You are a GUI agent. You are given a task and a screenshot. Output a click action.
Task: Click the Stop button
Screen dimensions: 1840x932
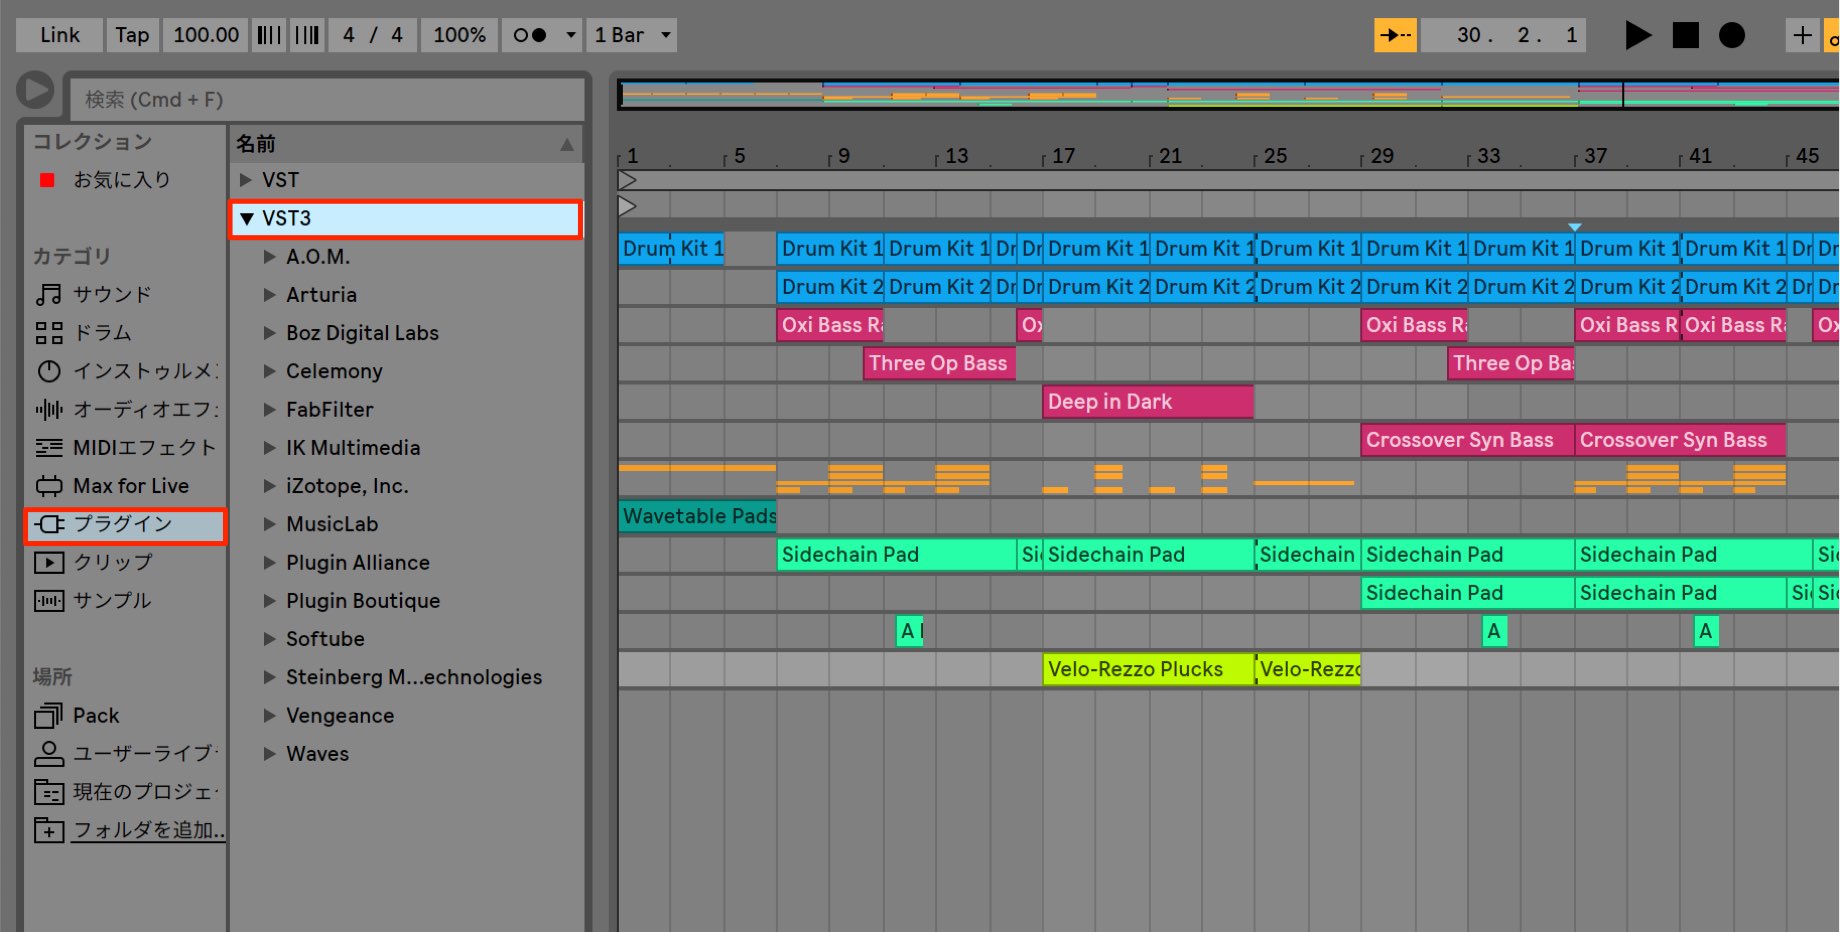click(1685, 35)
